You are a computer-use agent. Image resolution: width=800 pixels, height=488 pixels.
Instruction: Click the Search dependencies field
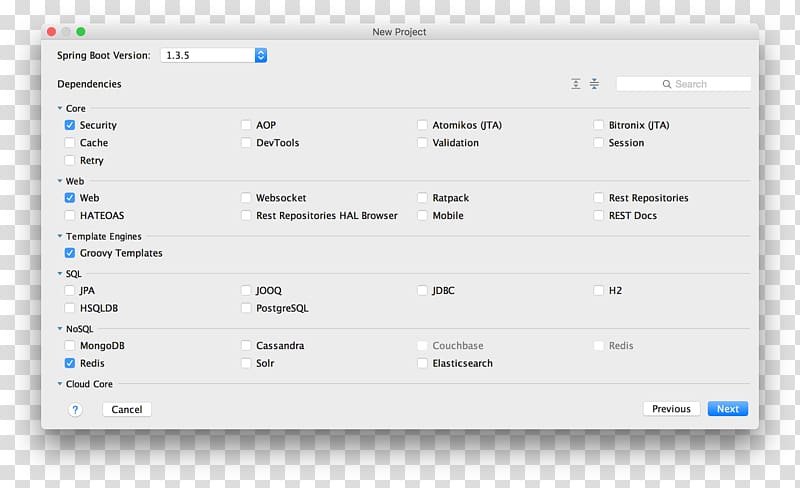point(683,84)
